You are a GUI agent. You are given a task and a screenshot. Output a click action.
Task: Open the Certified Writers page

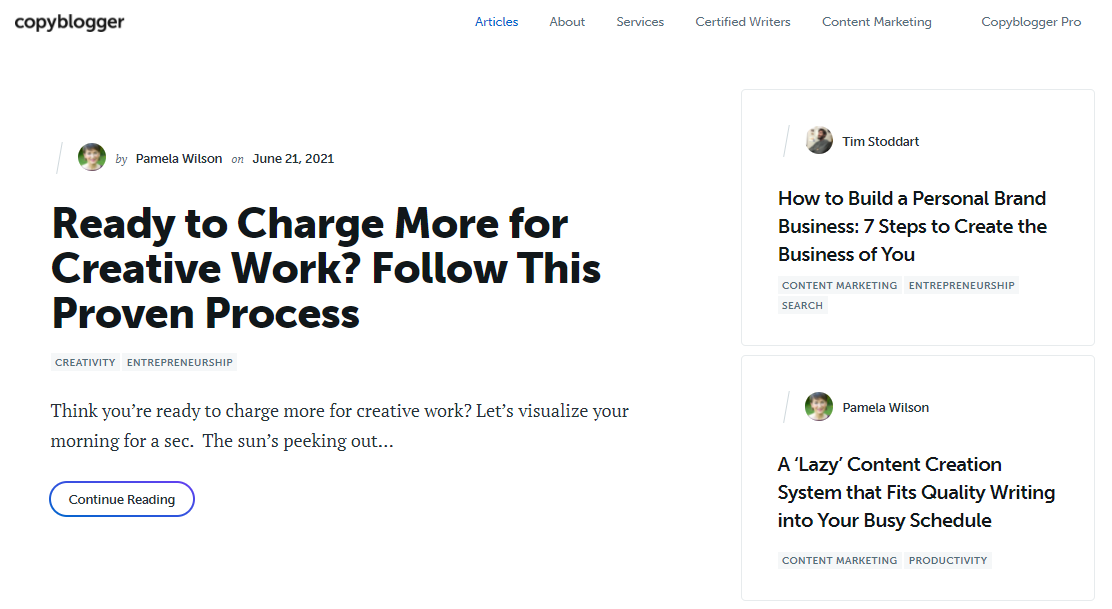click(742, 21)
